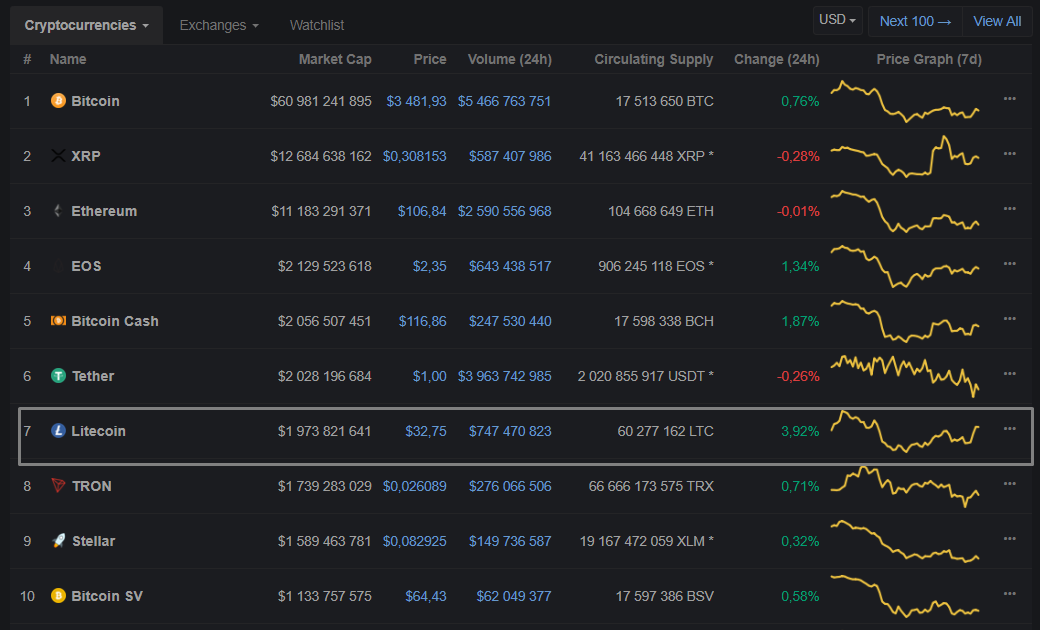The width and height of the screenshot is (1040, 630).
Task: Sort table by Price column header
Action: pos(430,59)
